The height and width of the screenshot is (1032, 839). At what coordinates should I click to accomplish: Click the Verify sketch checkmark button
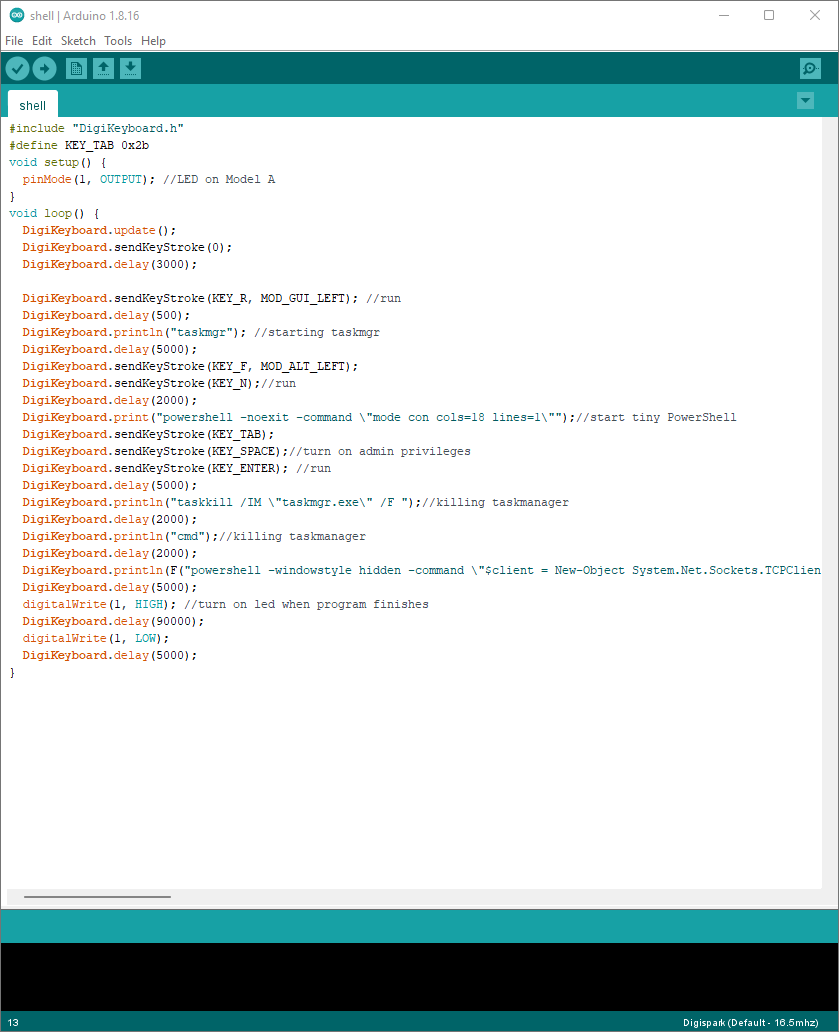(18, 68)
